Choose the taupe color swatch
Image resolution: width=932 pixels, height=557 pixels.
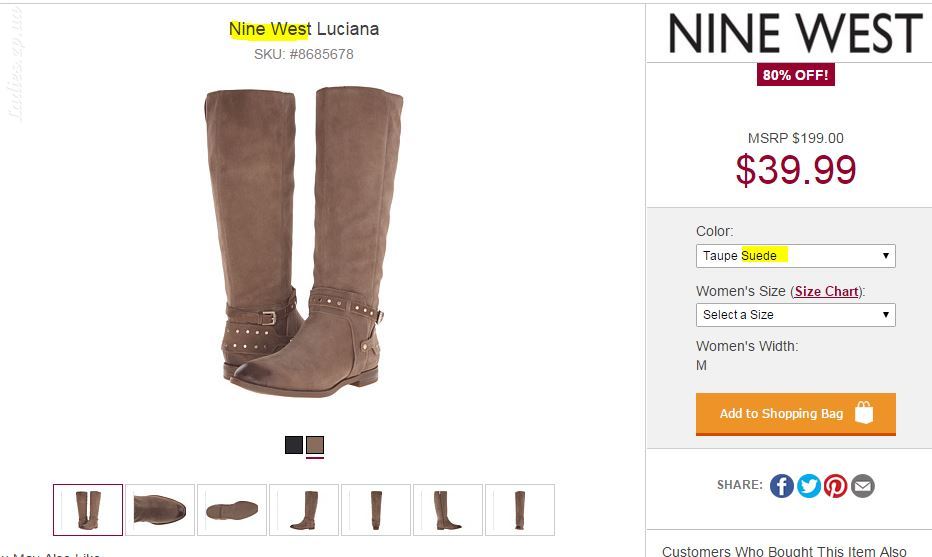coord(315,445)
